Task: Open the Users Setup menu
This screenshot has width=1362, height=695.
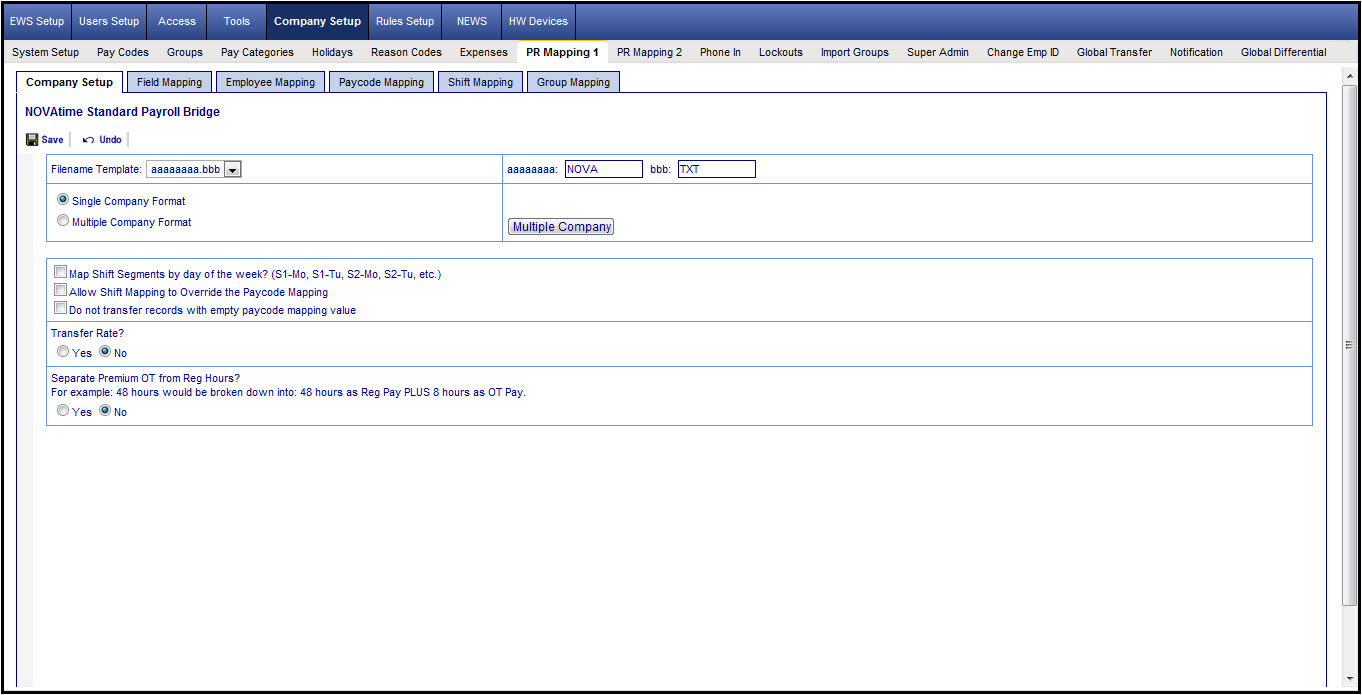Action: click(109, 21)
